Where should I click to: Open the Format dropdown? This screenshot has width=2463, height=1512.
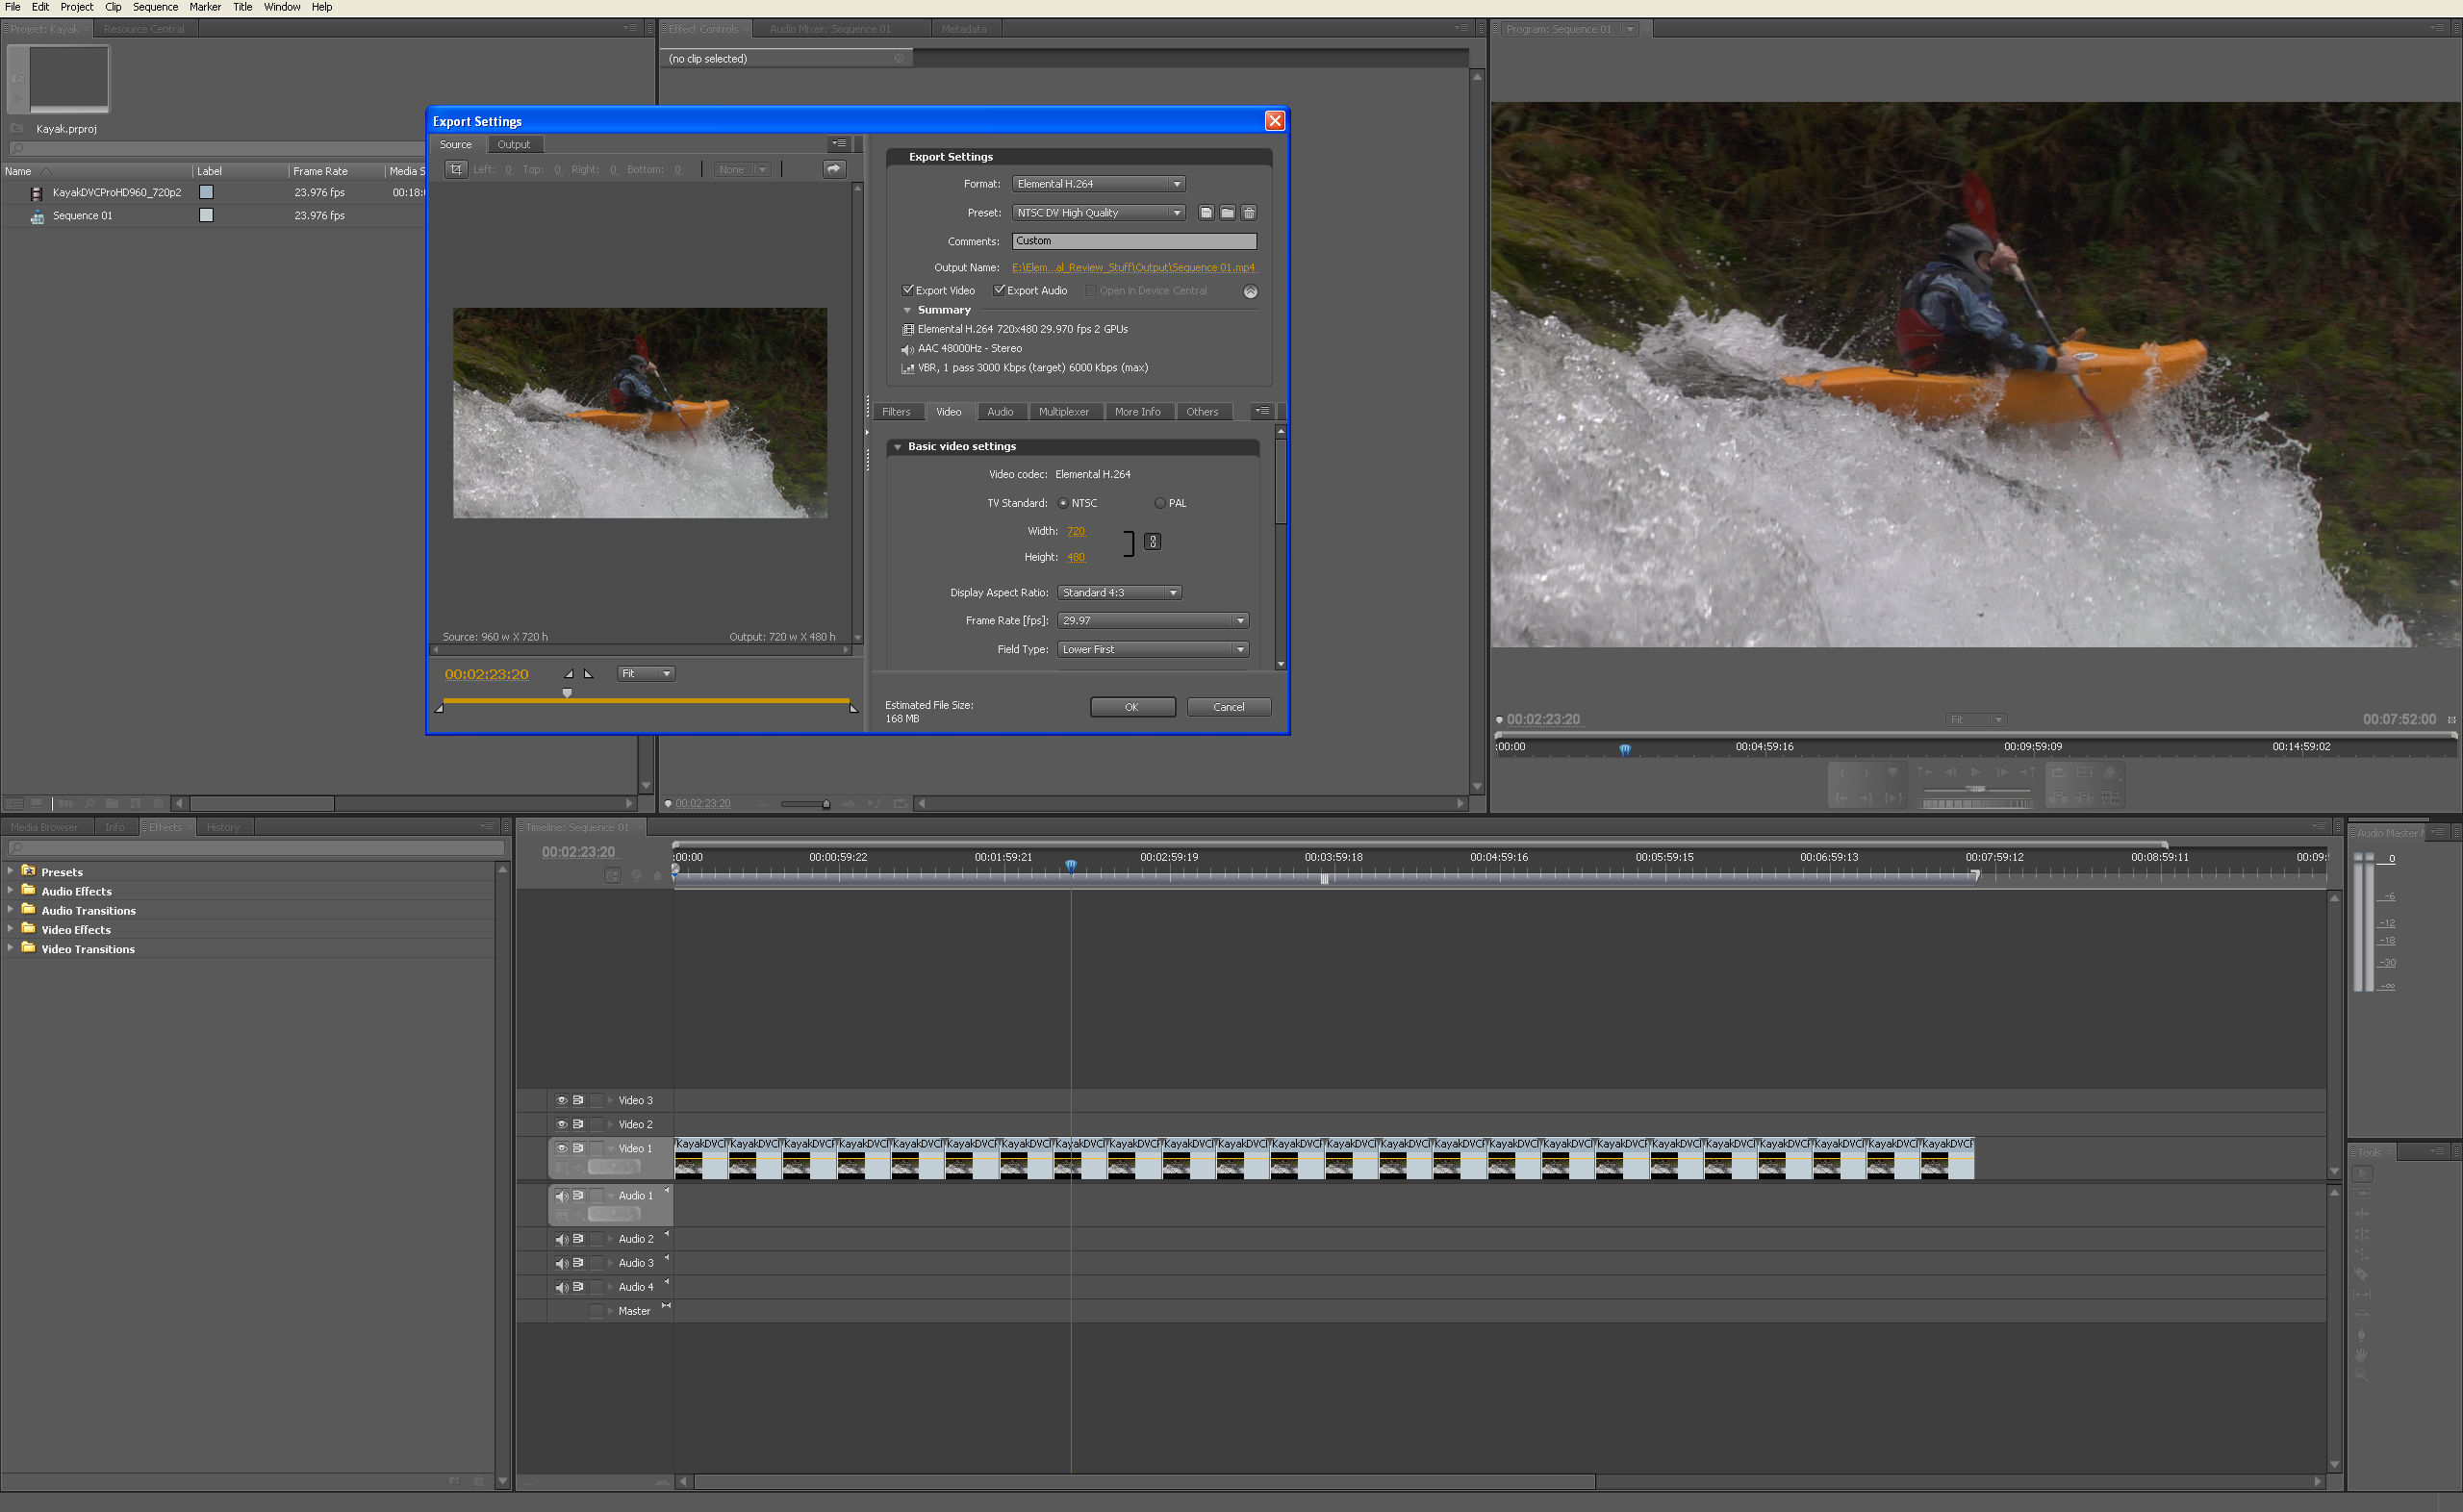pyautogui.click(x=1098, y=184)
